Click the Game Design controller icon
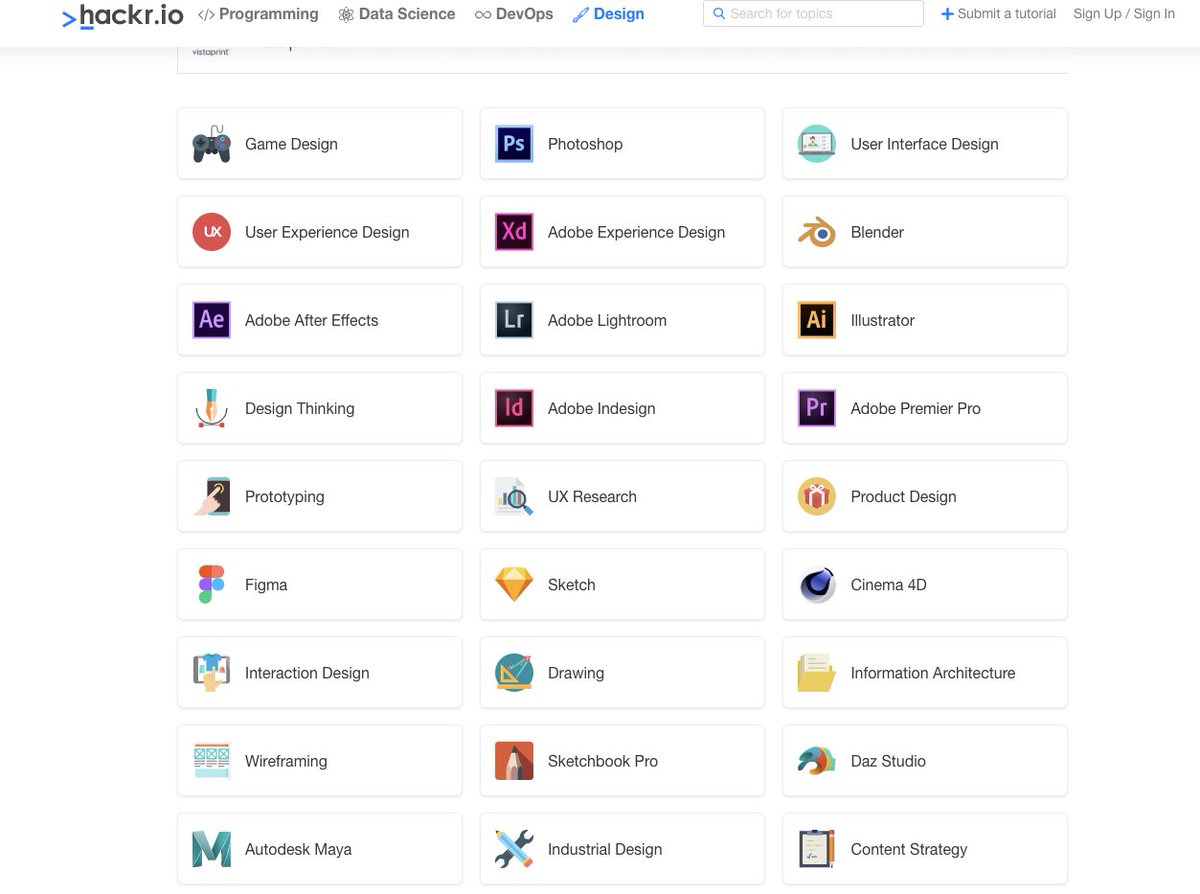 212,144
